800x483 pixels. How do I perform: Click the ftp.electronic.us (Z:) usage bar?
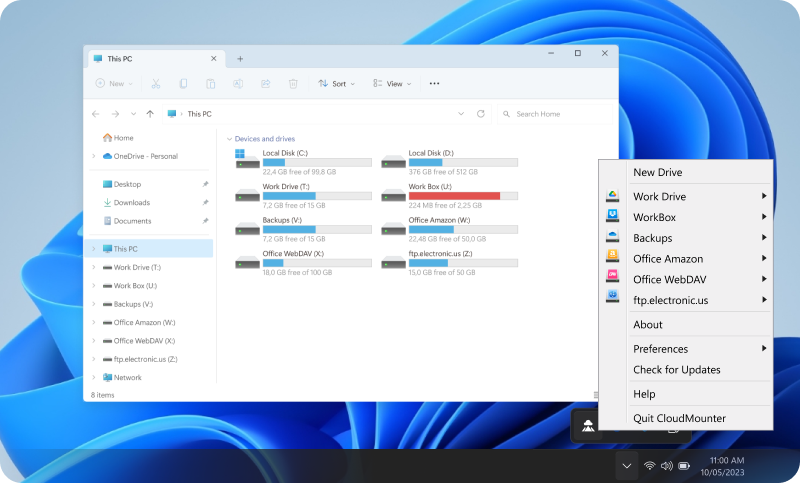(463, 263)
